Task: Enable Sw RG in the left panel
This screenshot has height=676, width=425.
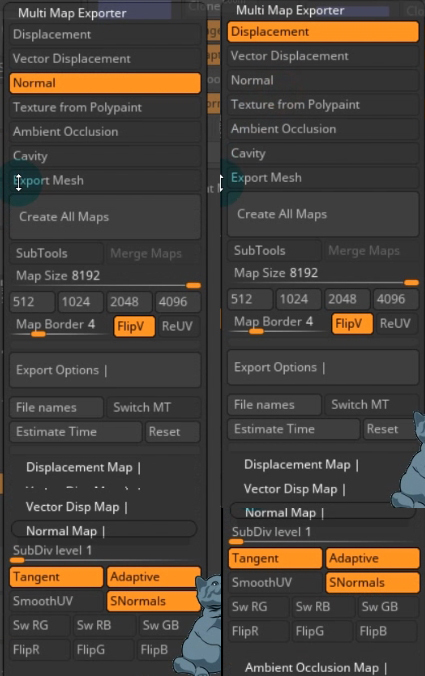Action: [x=40, y=625]
